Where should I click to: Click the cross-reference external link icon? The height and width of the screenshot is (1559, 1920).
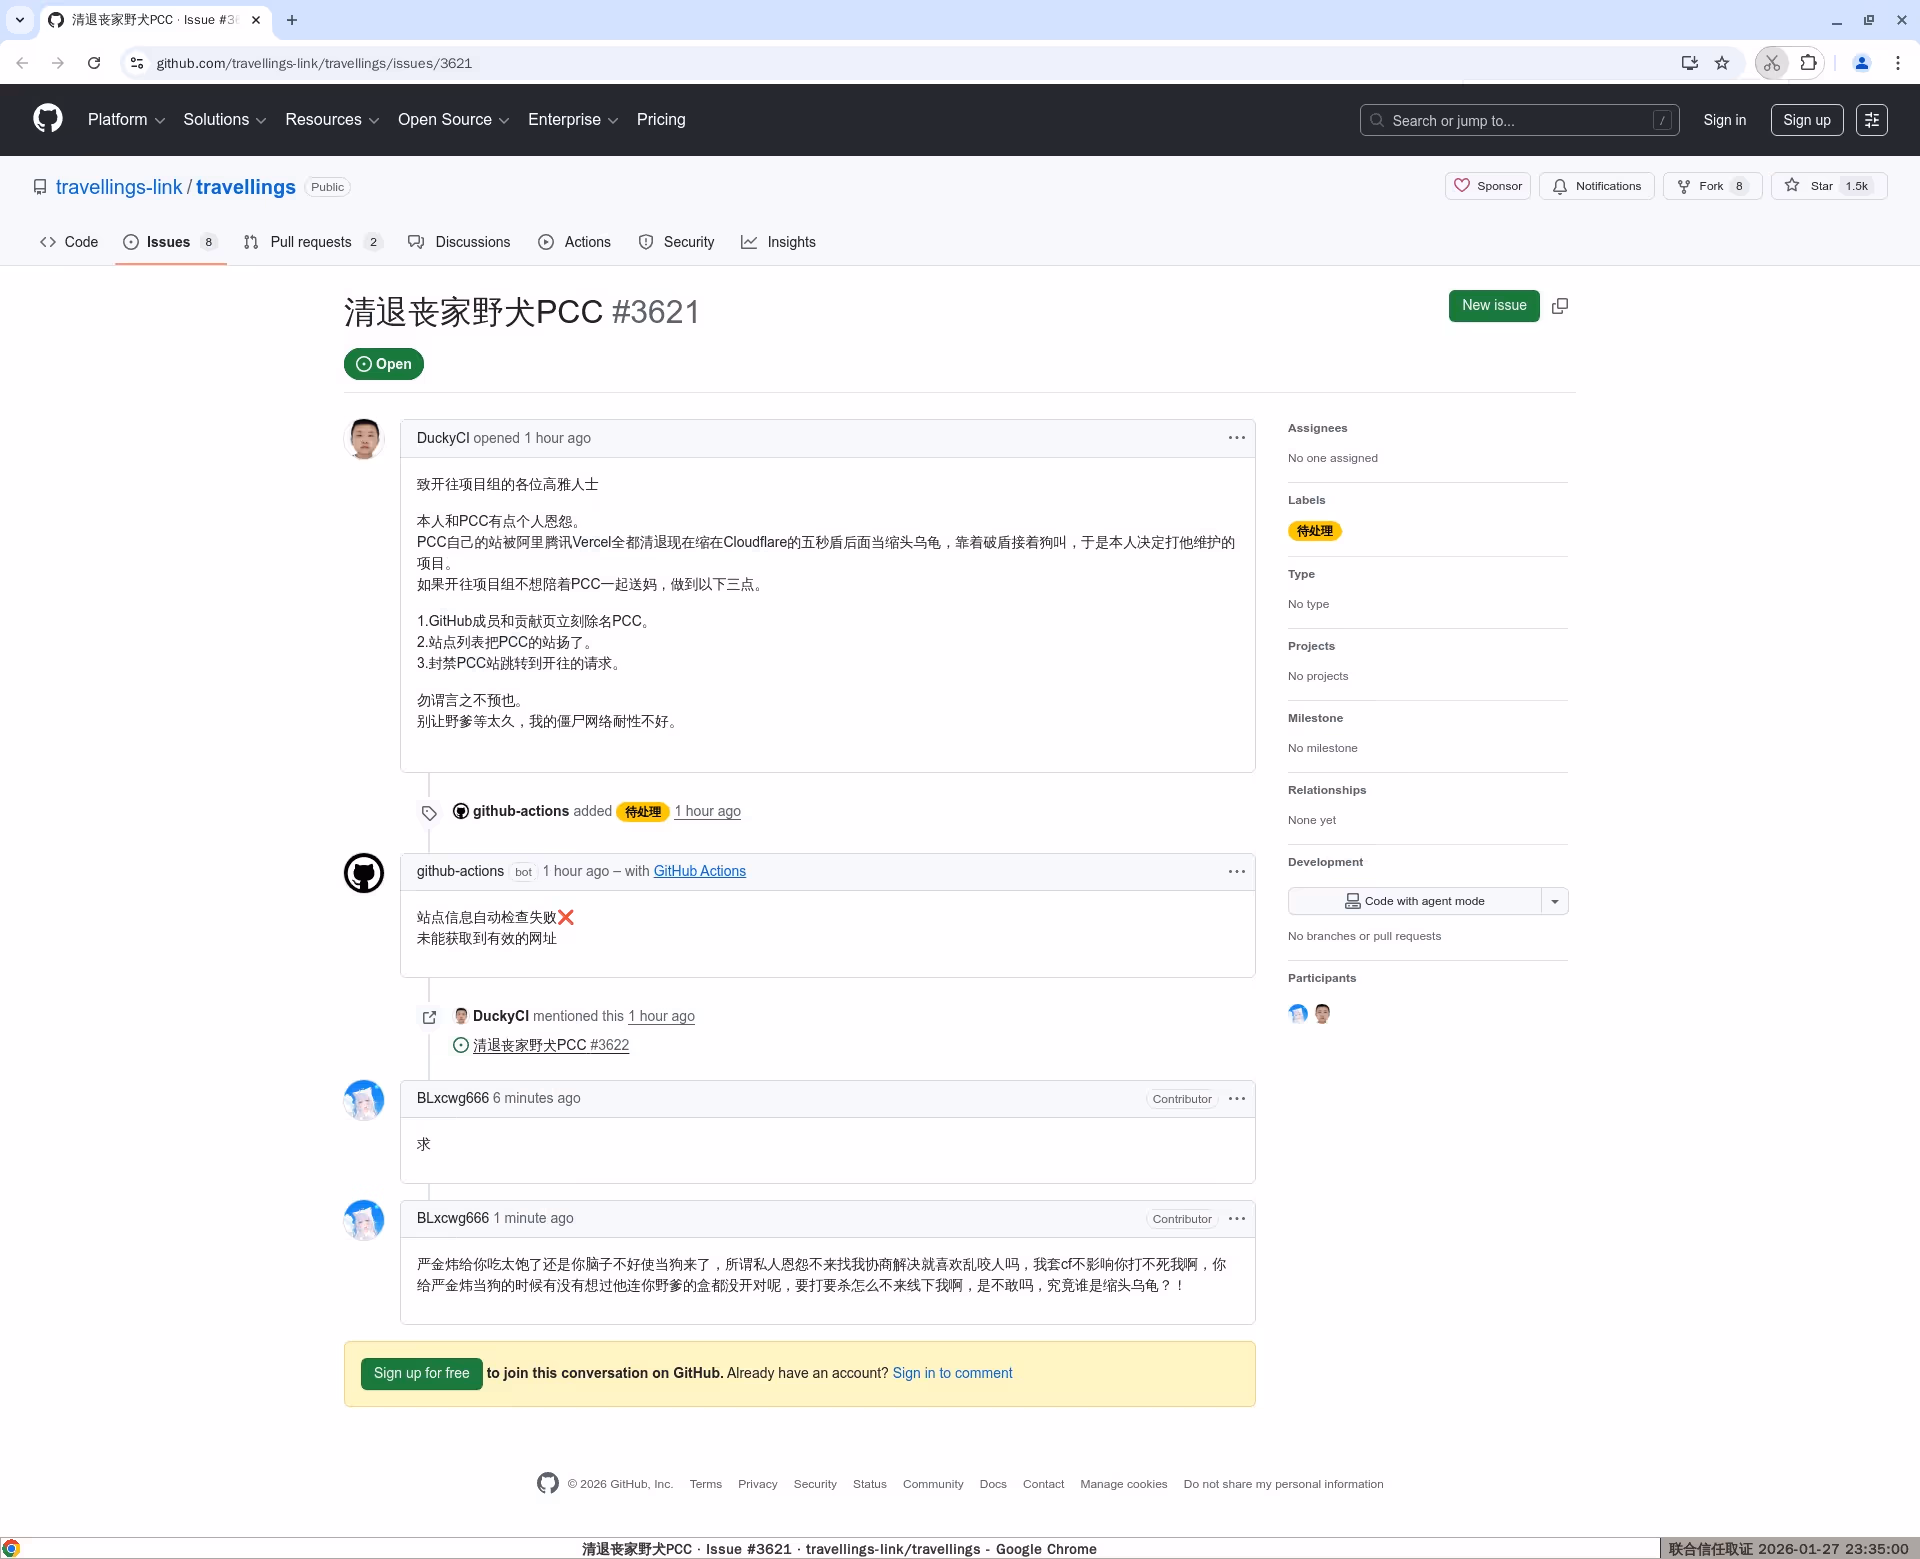click(x=430, y=1017)
